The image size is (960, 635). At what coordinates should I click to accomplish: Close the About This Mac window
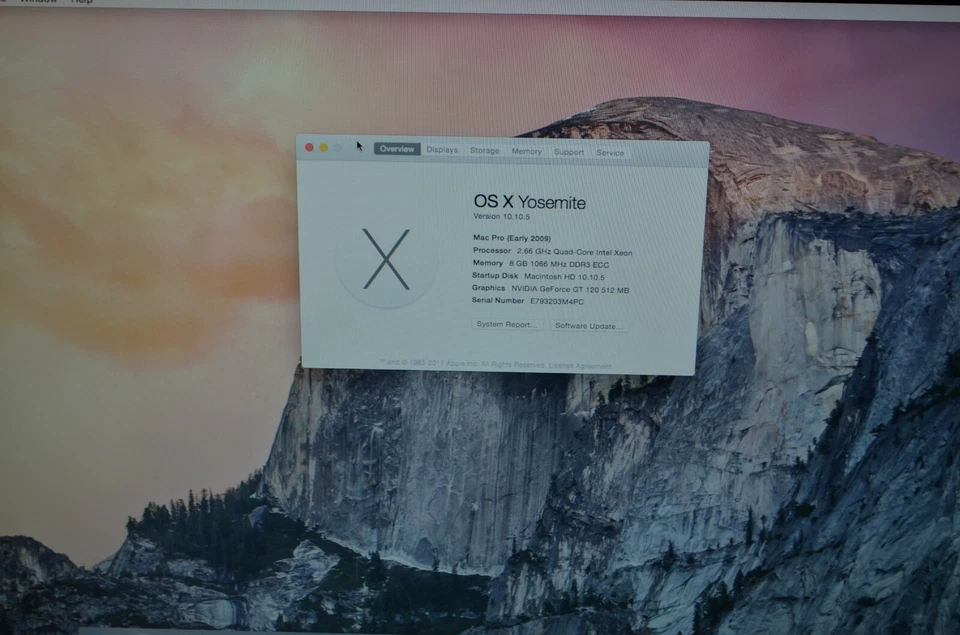[309, 148]
